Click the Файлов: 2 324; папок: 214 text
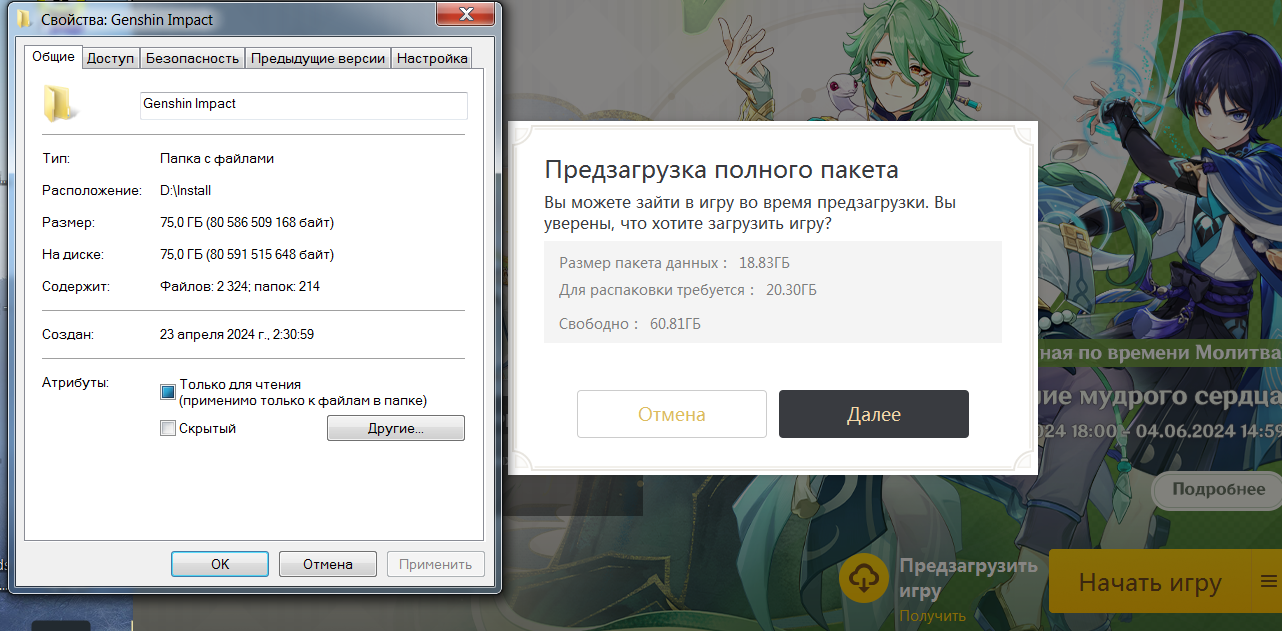The image size is (1282, 631). [240, 286]
